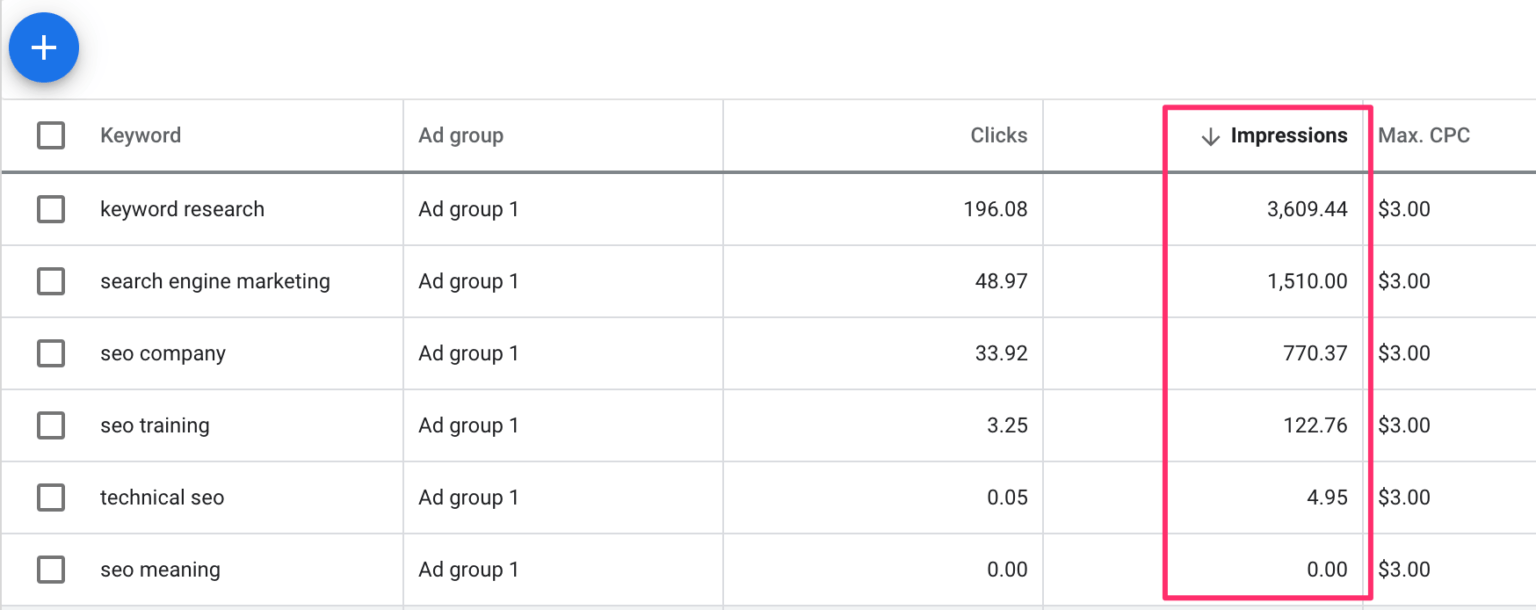
Task: Select the checkbox for seo training
Action: [51, 425]
